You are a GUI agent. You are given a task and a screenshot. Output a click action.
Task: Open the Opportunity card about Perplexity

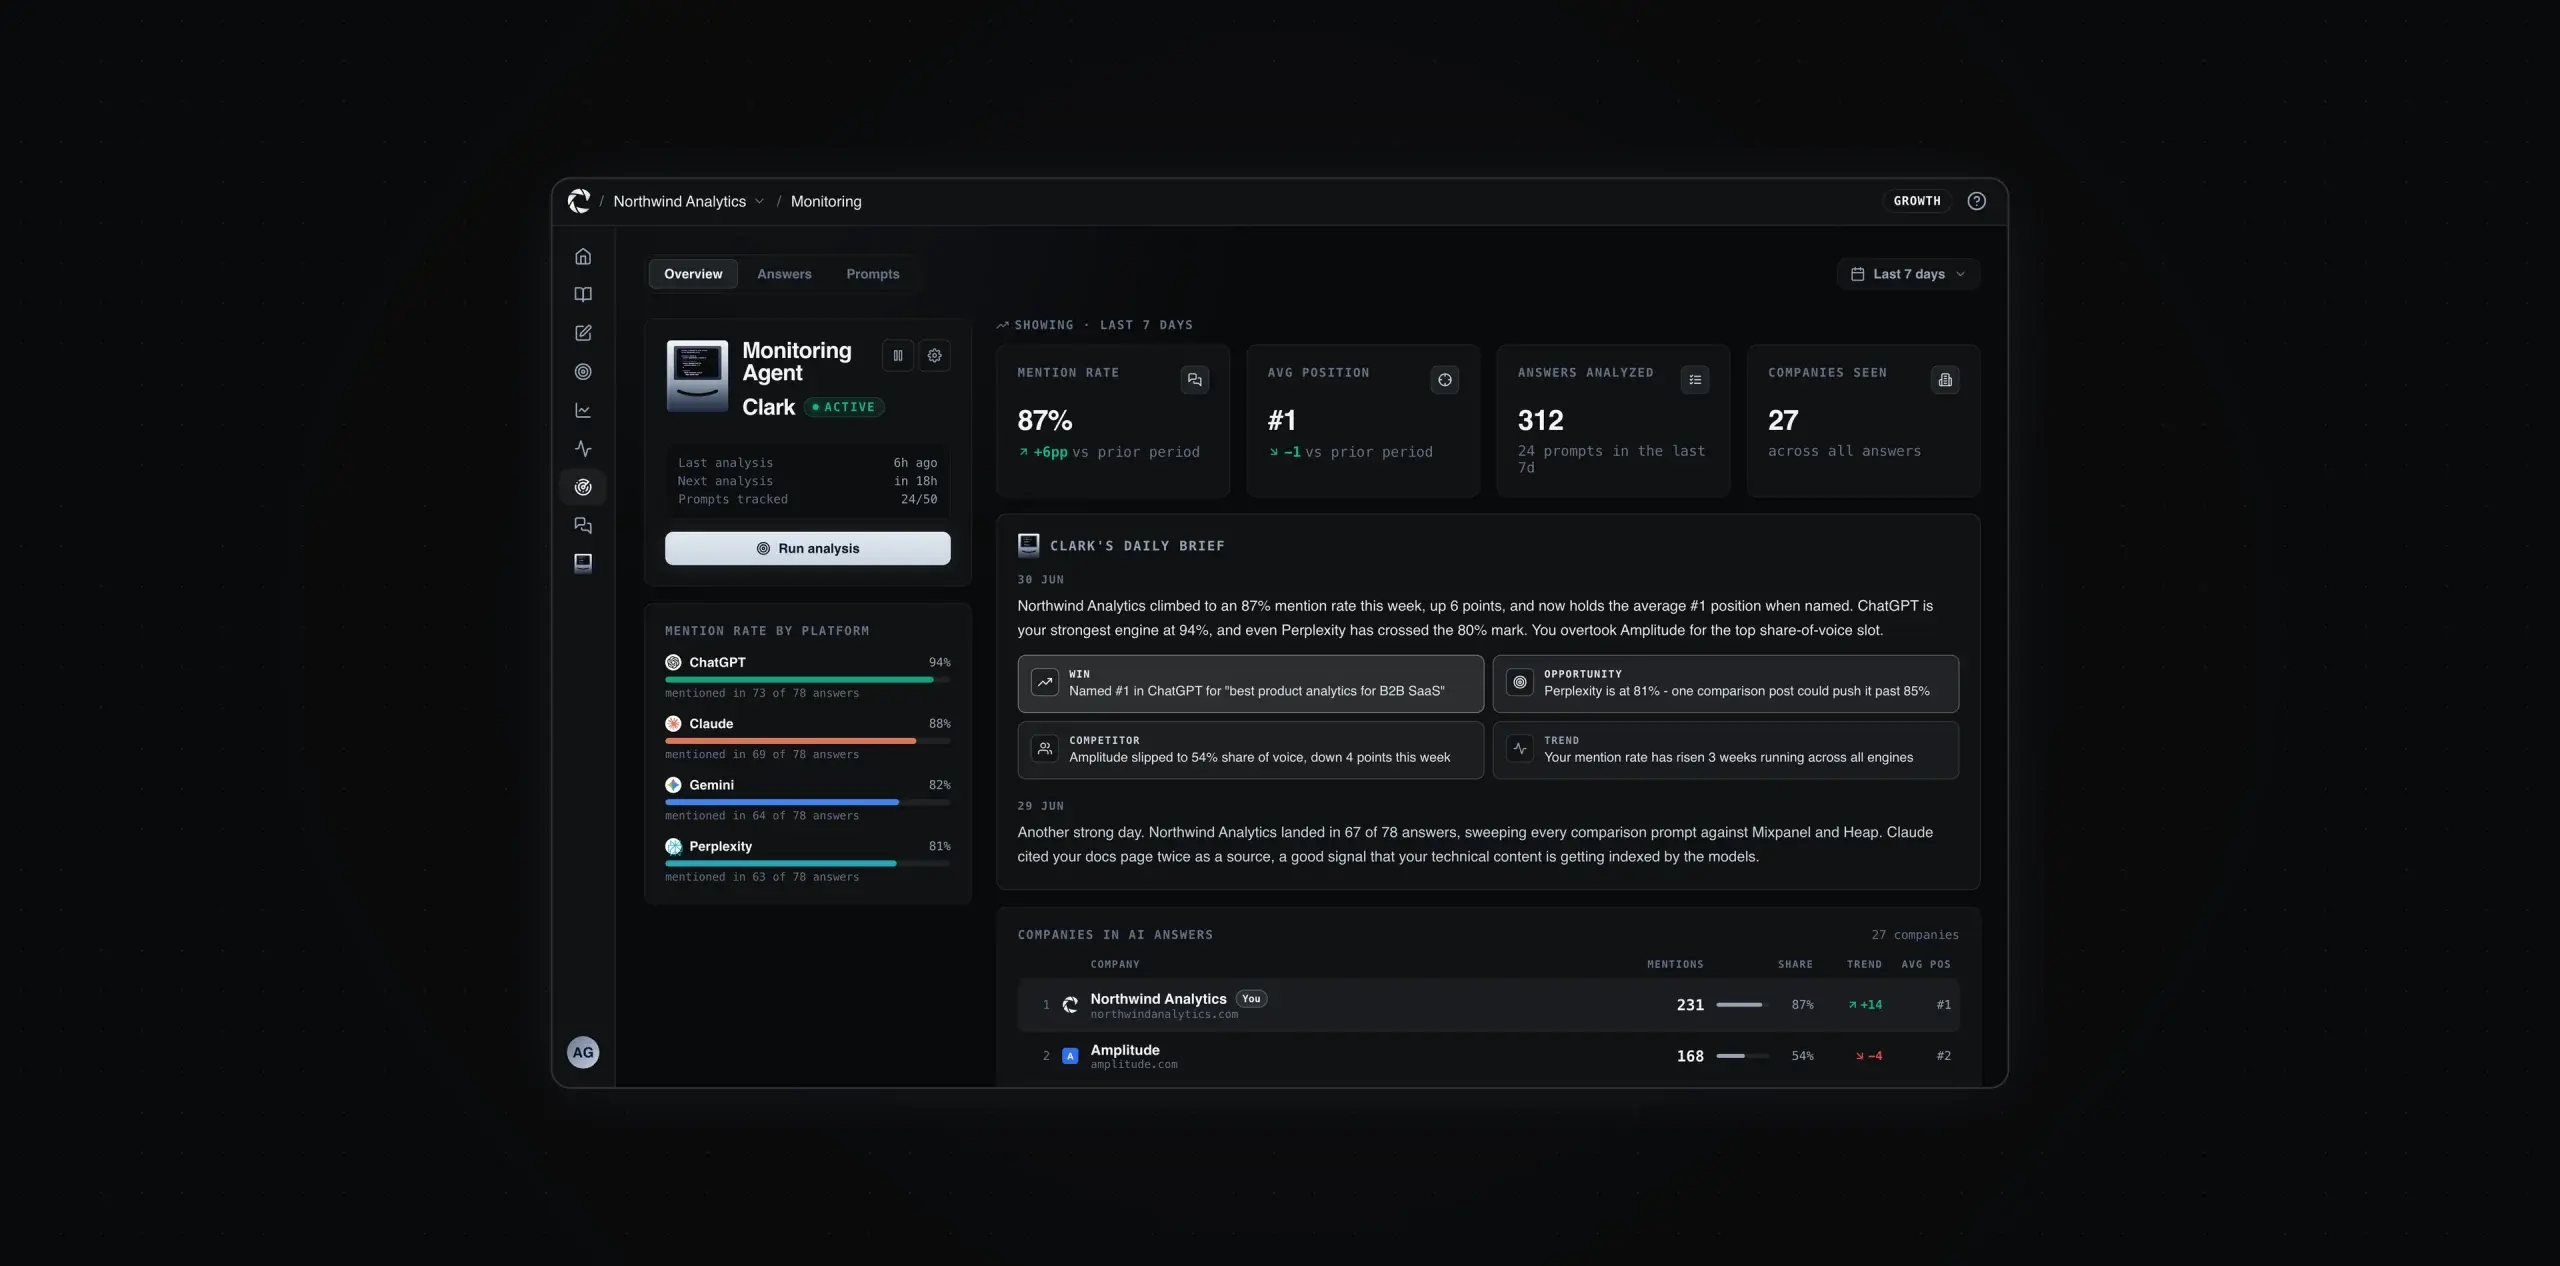pyautogui.click(x=1725, y=683)
